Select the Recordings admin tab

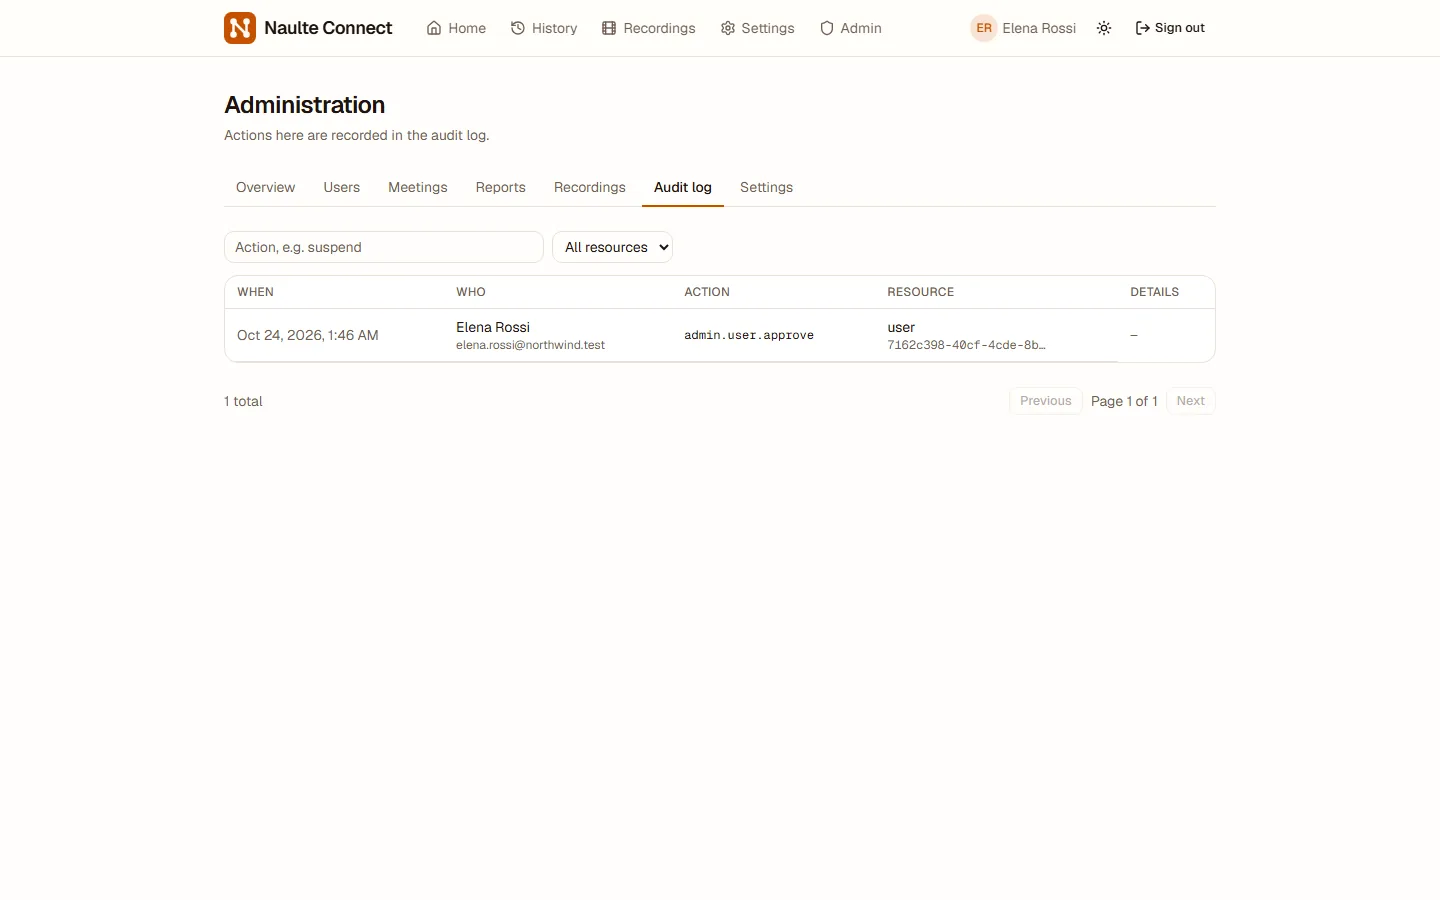tap(589, 187)
